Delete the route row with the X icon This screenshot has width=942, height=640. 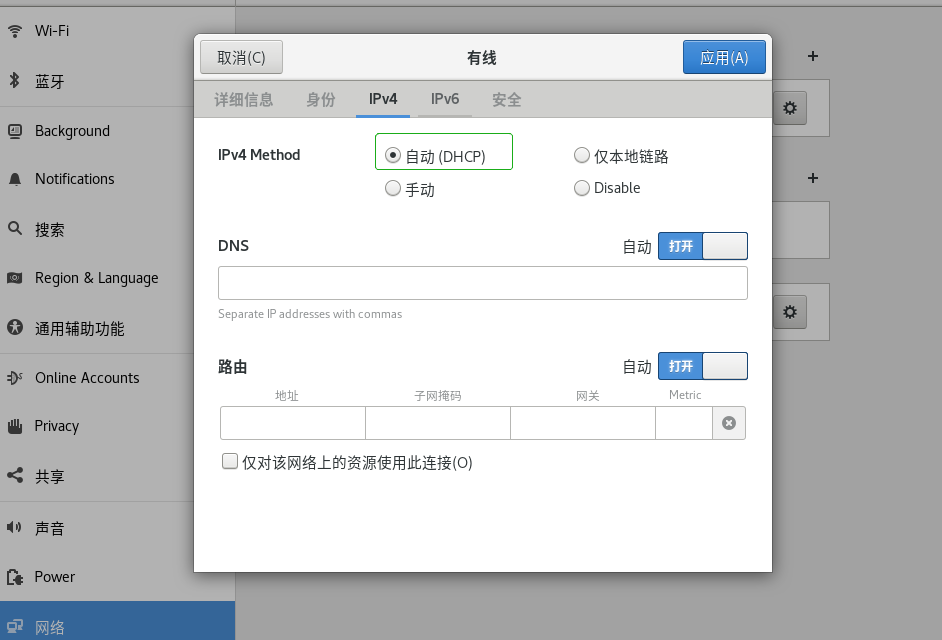click(729, 423)
